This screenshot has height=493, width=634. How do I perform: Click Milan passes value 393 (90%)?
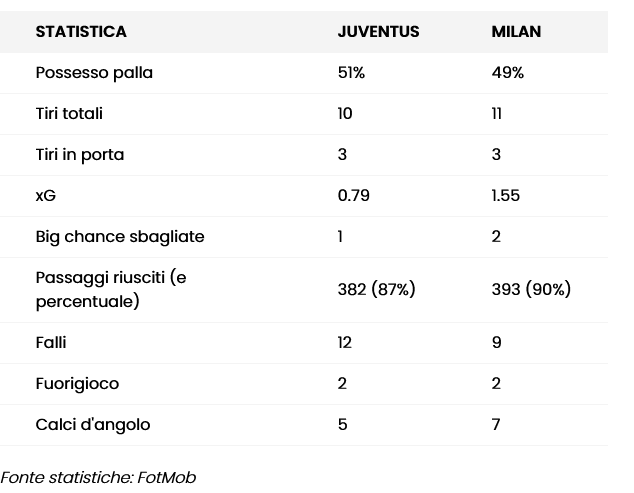click(531, 290)
